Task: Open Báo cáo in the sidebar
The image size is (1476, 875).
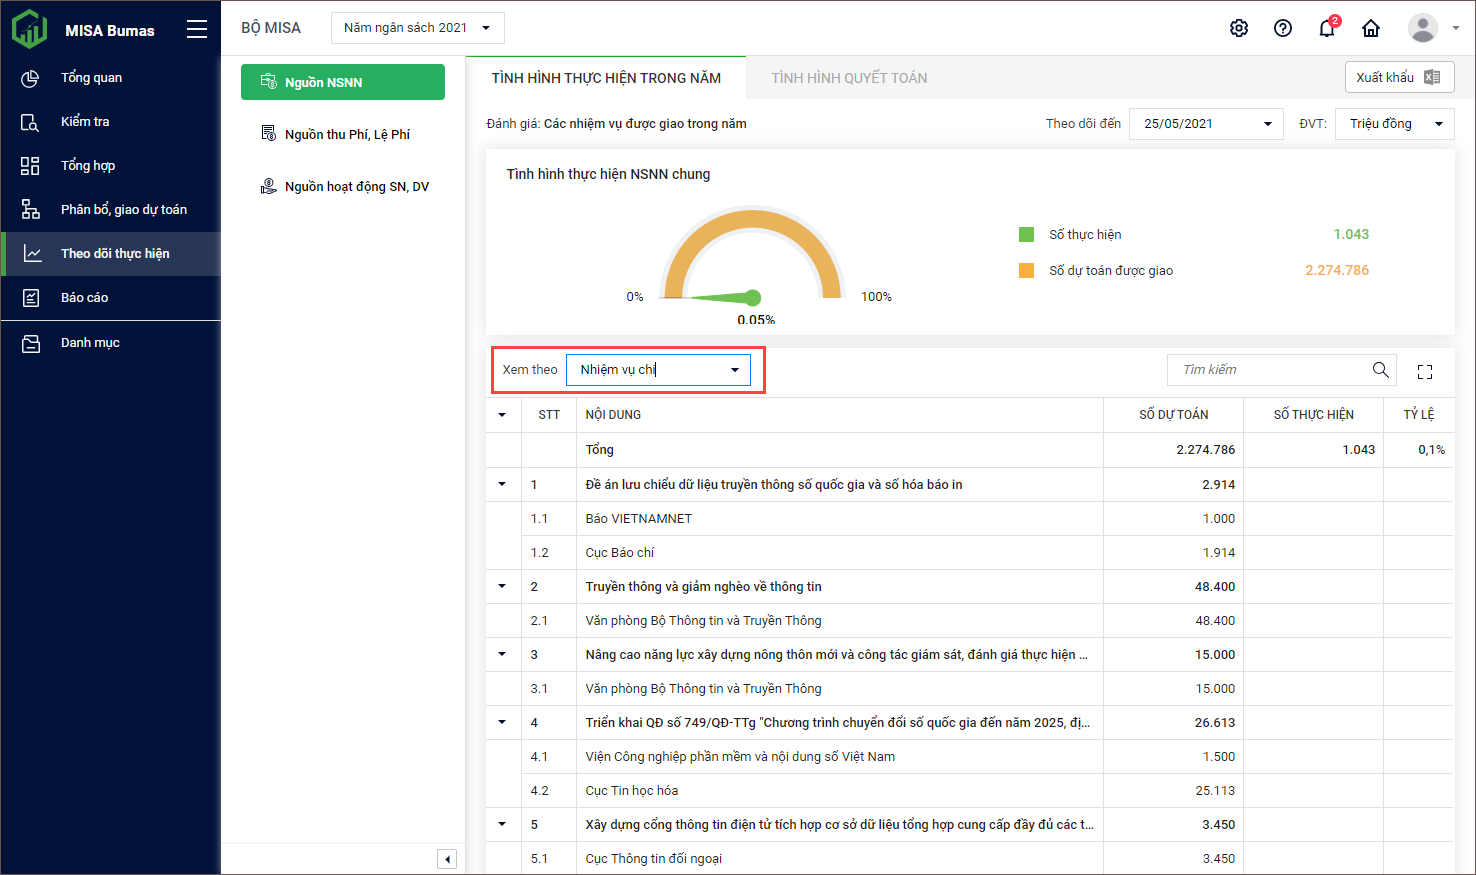Action: (x=84, y=297)
